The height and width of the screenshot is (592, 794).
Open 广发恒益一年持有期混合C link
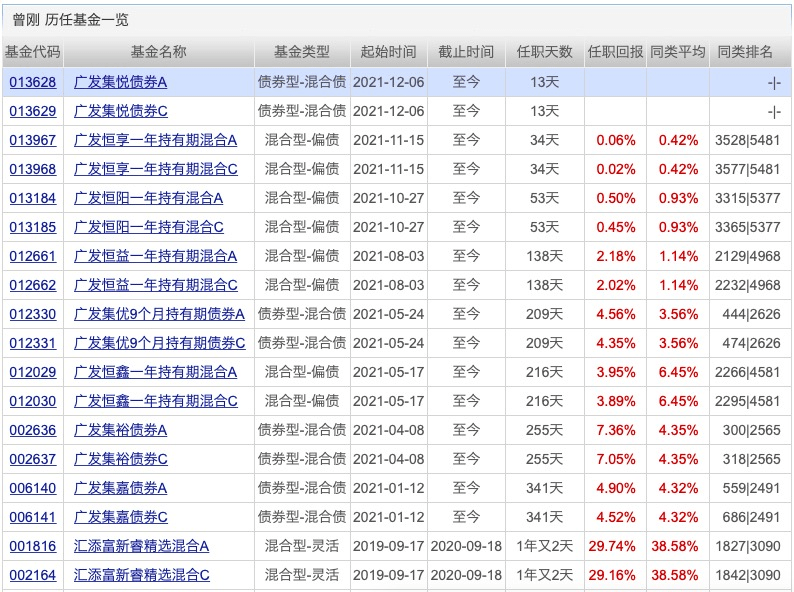point(156,285)
